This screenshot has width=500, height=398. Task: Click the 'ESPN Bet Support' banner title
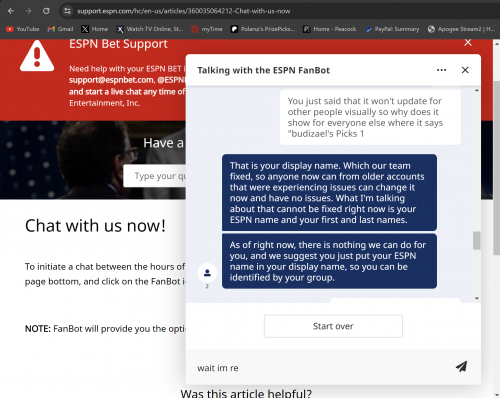coord(118,44)
